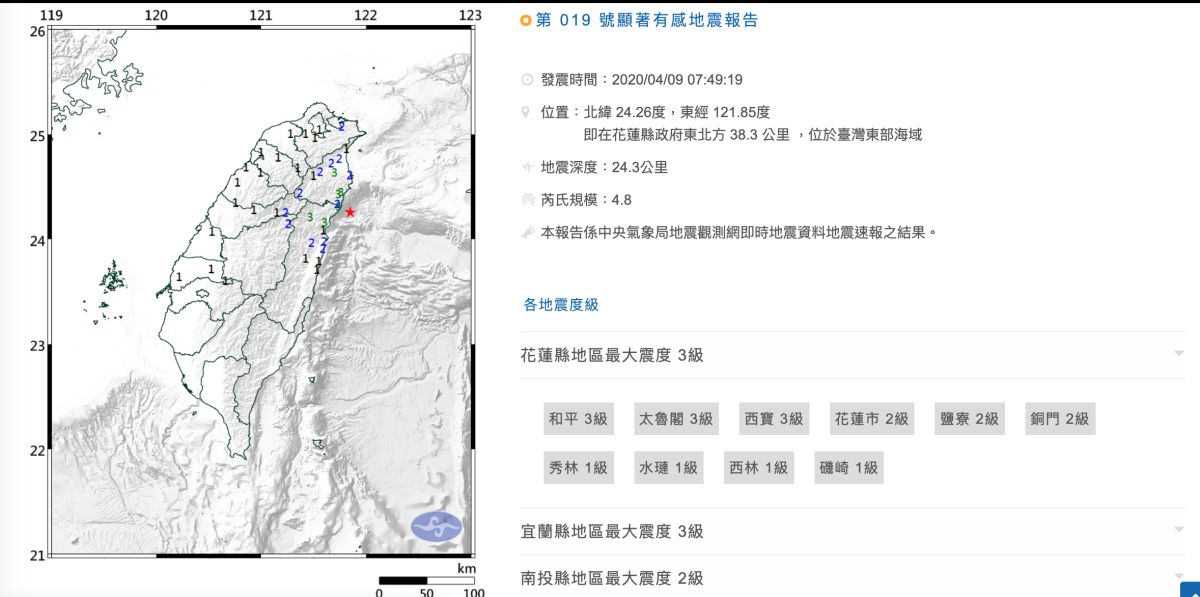The width and height of the screenshot is (1200, 597).
Task: Select the 西寶 3級 station tag
Action: pyautogui.click(x=773, y=419)
